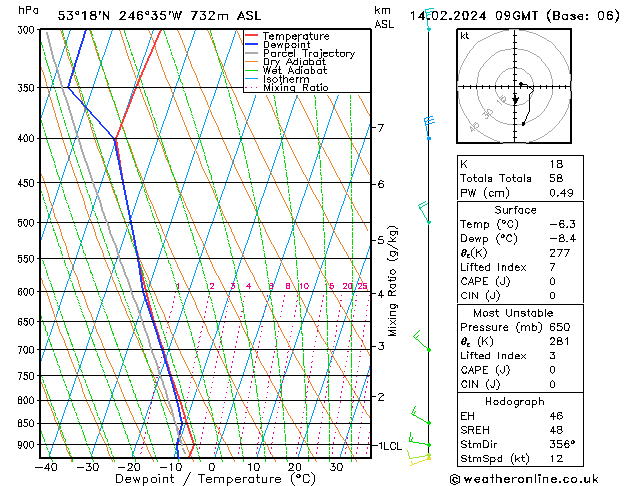Click the wind barb at 400 hPa
This screenshot has width=629, height=486.
tap(429, 128)
